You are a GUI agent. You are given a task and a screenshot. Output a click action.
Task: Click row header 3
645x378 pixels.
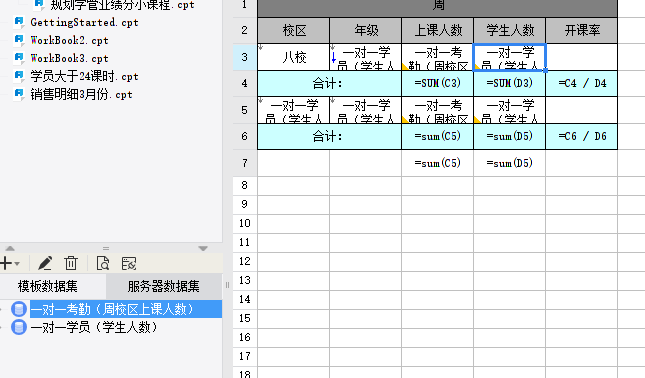tap(245, 57)
